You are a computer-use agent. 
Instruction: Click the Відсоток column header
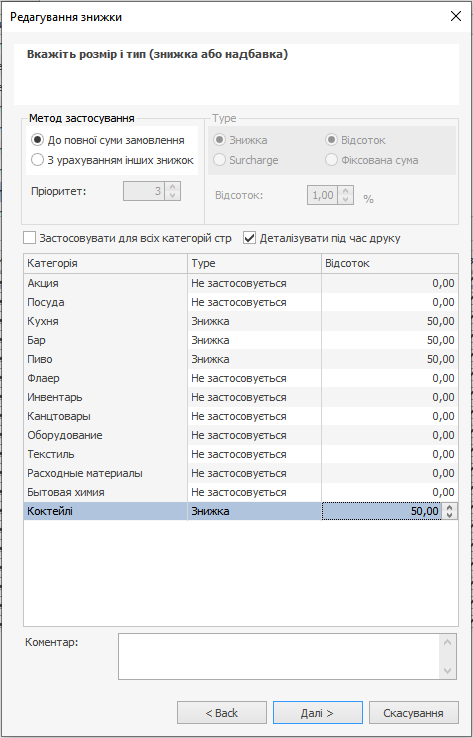[x=390, y=264]
